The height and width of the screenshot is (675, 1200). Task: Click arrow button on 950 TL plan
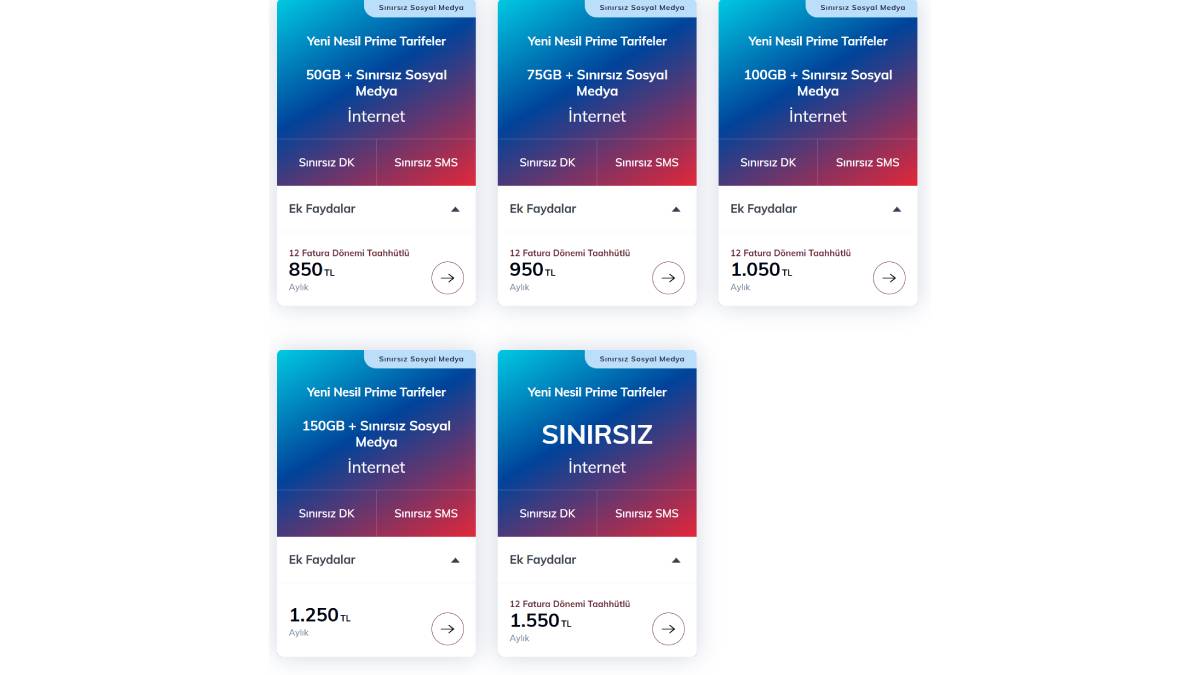(x=668, y=278)
